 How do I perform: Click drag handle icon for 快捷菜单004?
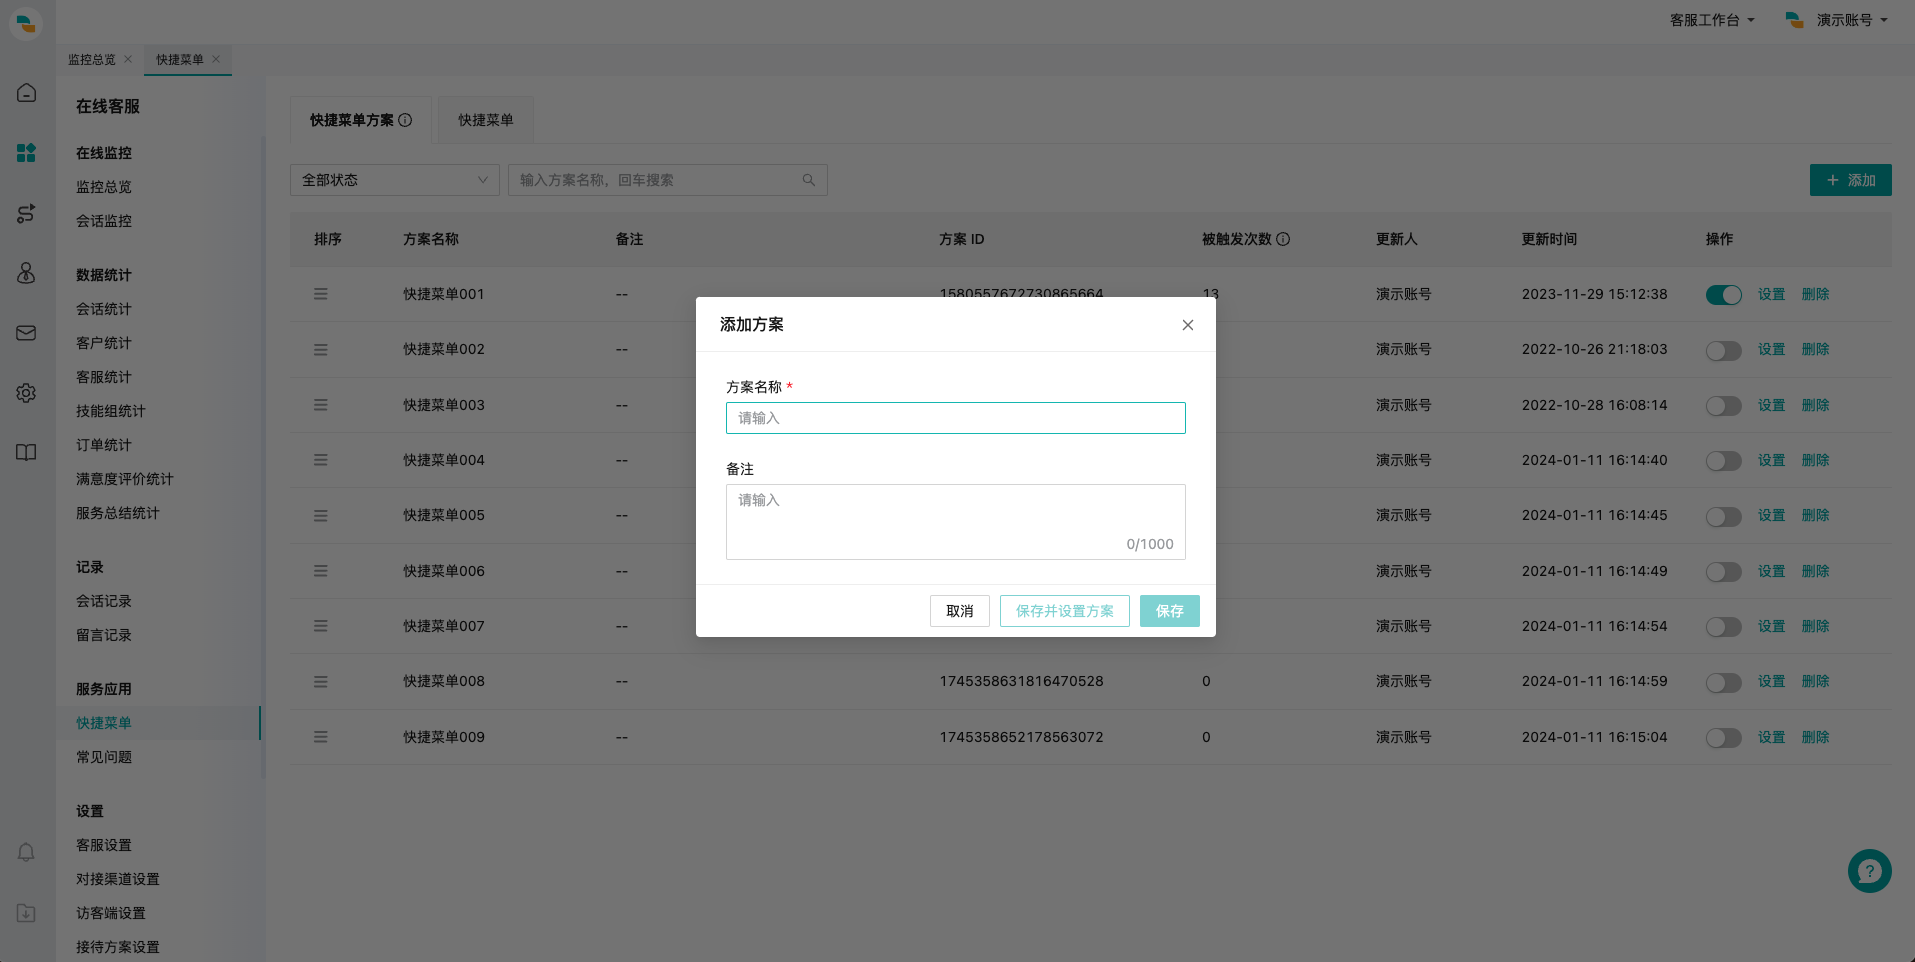point(321,460)
